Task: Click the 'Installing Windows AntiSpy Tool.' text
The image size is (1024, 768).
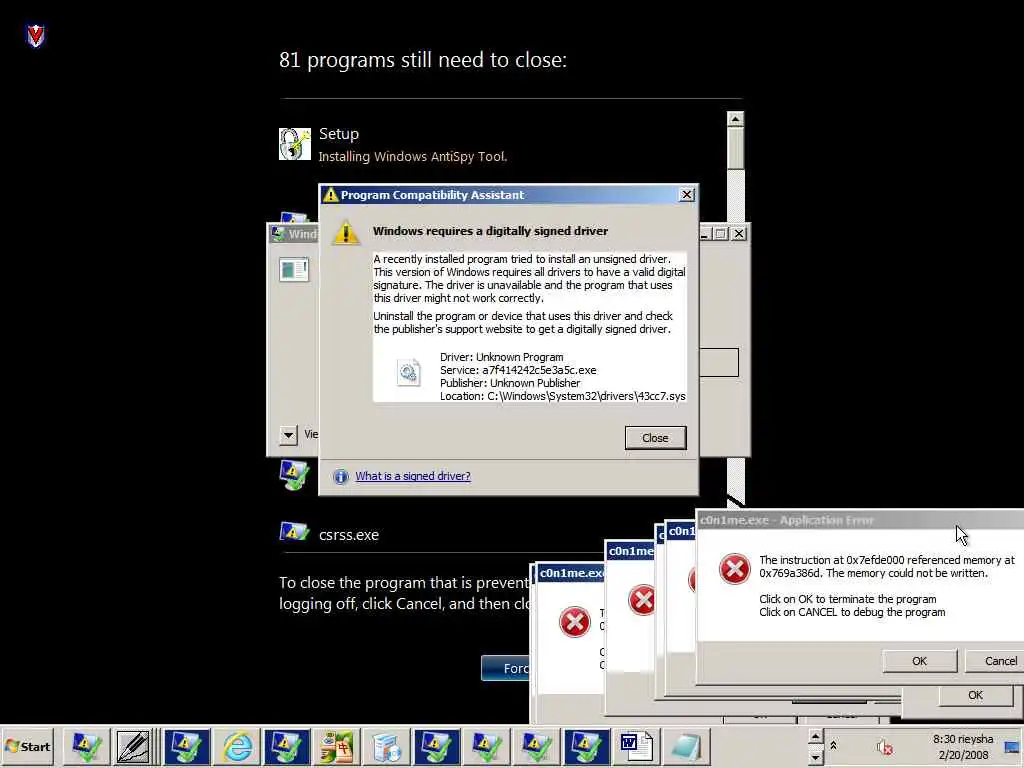Action: click(x=413, y=157)
